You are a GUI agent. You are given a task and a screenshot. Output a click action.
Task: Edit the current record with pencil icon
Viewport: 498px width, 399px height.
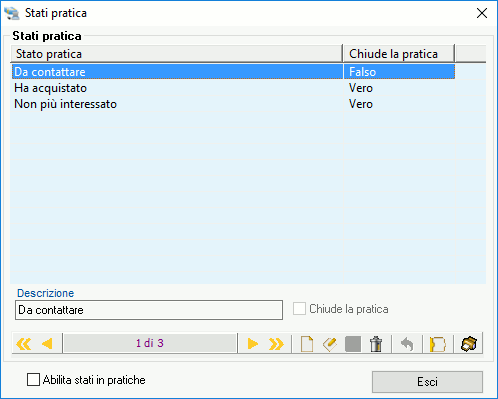click(330, 344)
